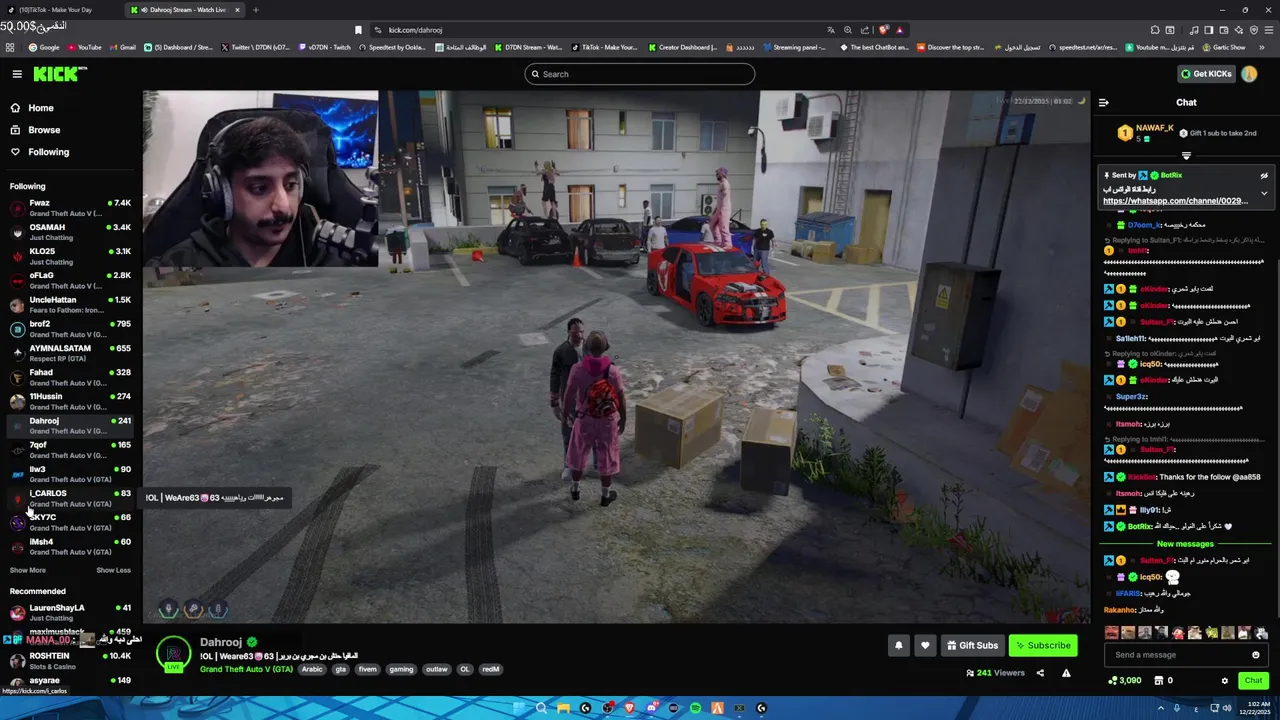Select the fivem tag
The height and width of the screenshot is (720, 1280).
click(x=367, y=669)
